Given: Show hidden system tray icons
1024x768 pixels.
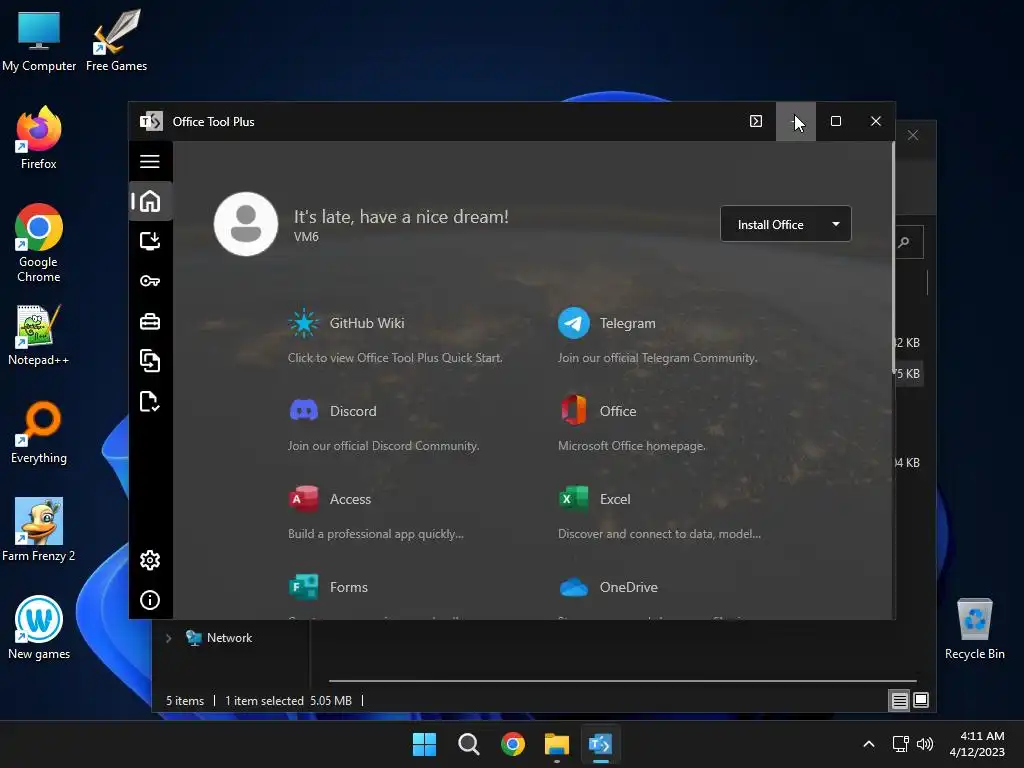Looking at the screenshot, I should pos(869,744).
